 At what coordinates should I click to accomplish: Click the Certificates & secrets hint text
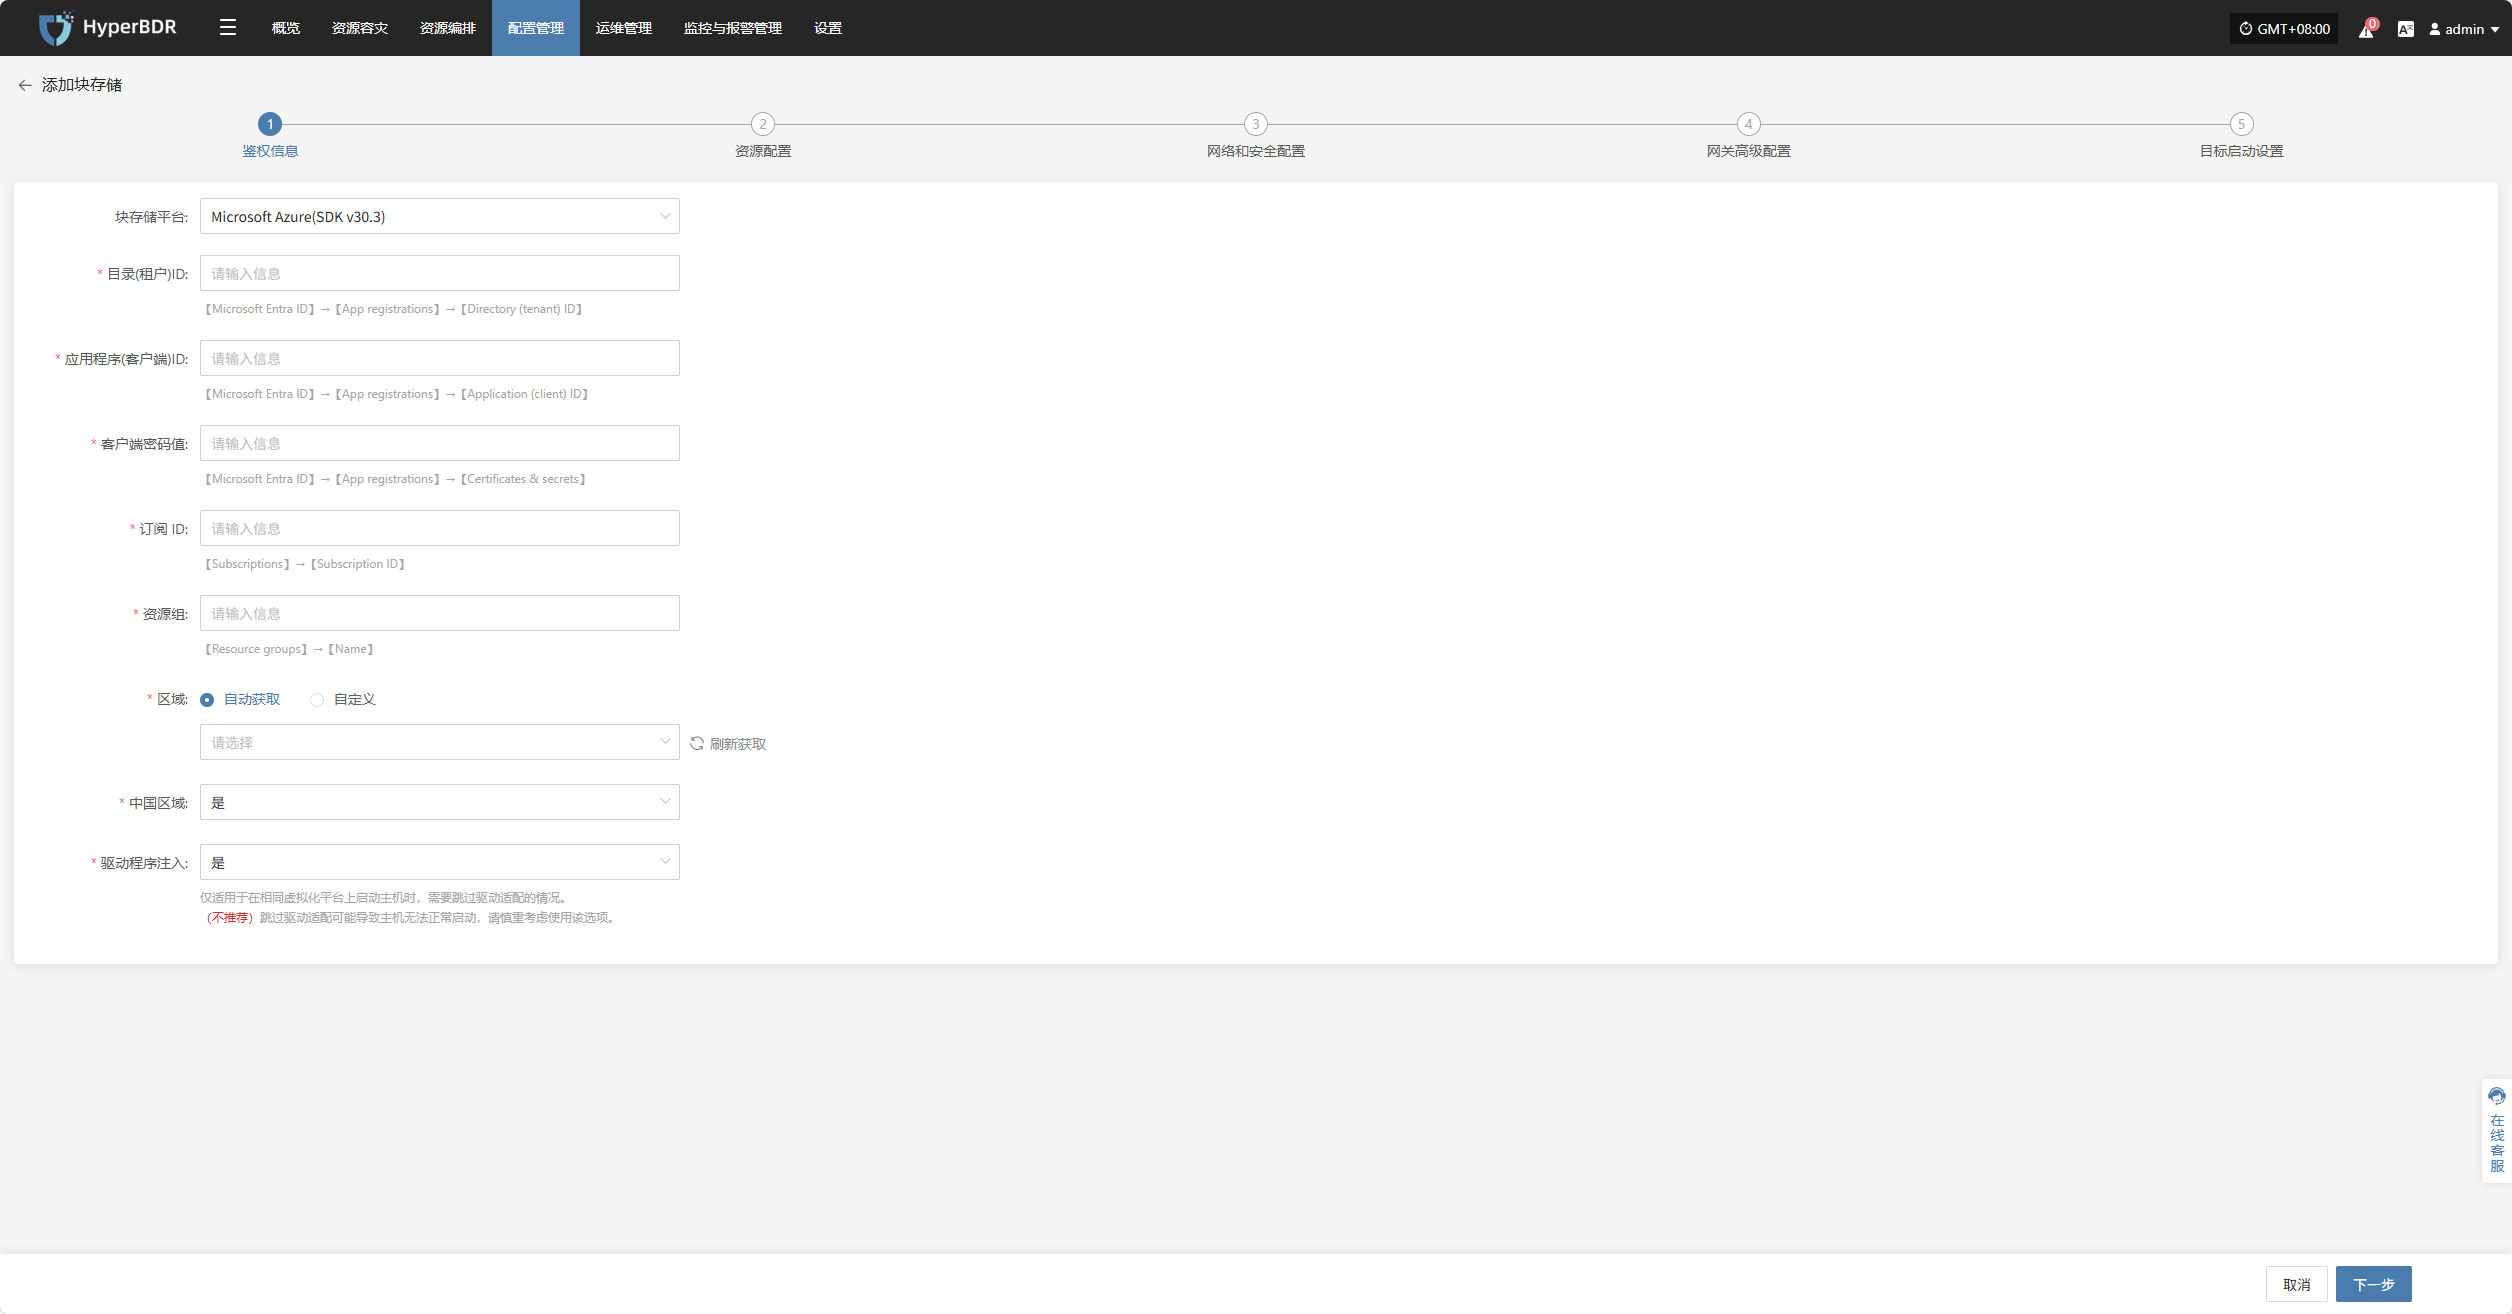[396, 479]
